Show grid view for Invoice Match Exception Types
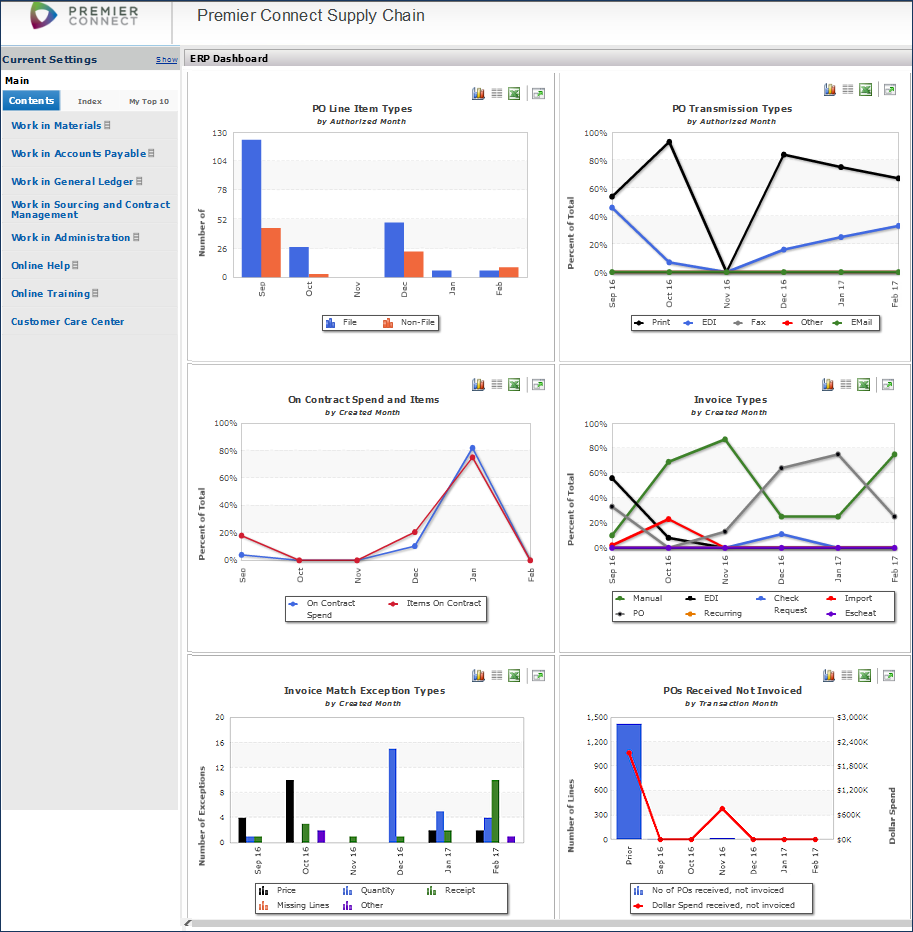Image resolution: width=913 pixels, height=932 pixels. click(496, 675)
